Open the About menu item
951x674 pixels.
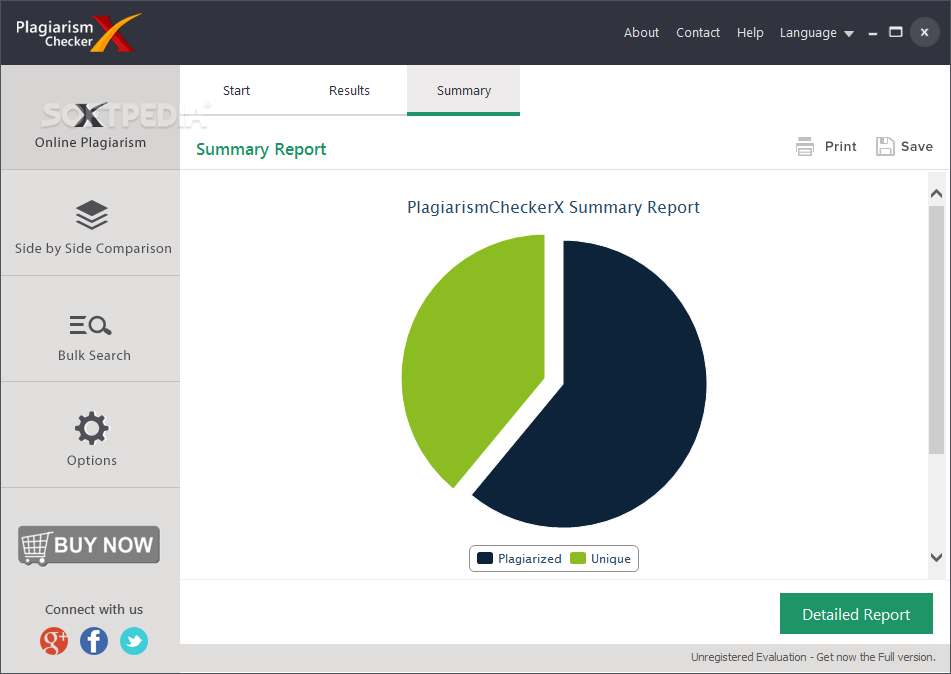coord(641,33)
